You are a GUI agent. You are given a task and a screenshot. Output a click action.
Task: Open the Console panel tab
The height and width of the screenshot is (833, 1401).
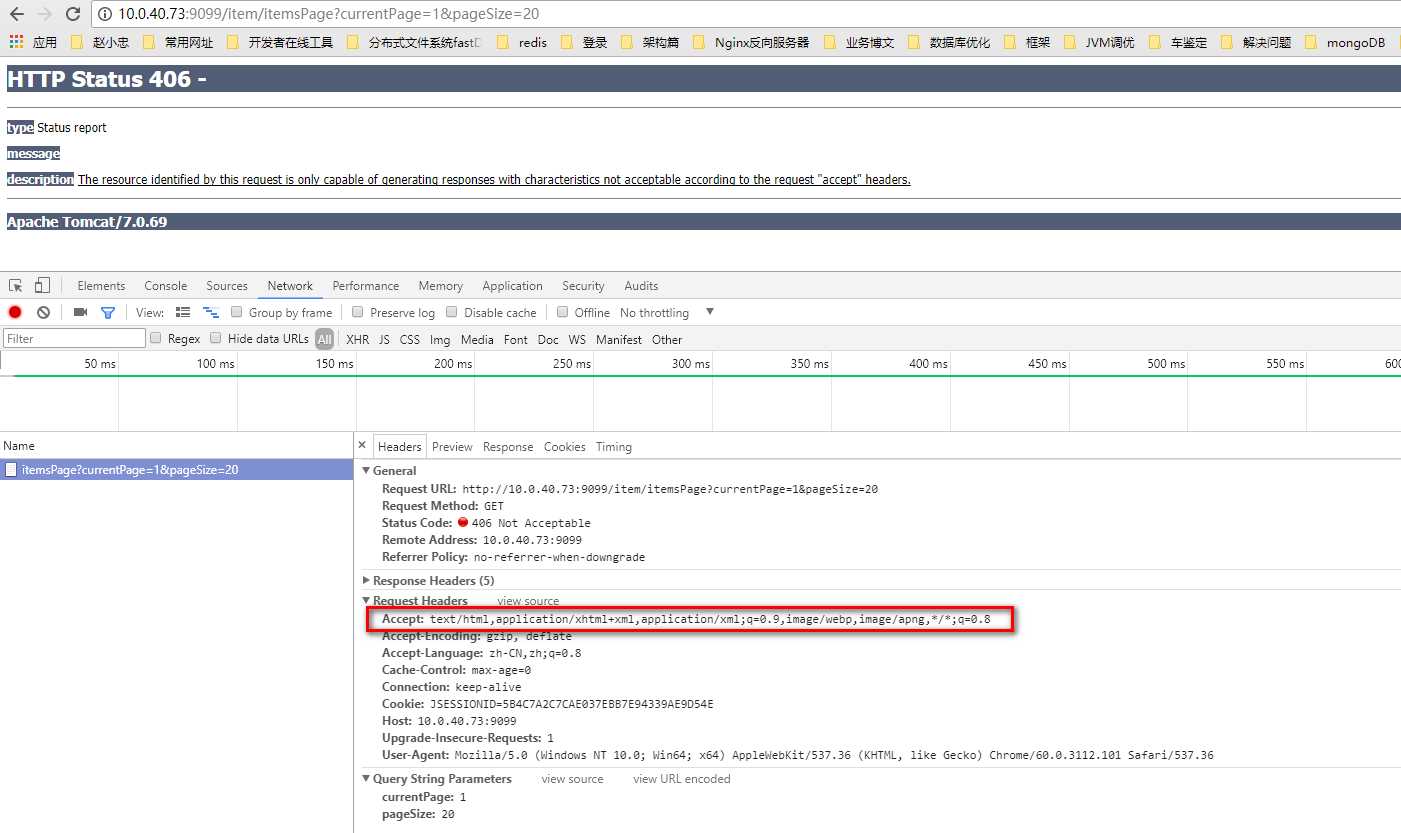[x=166, y=285]
